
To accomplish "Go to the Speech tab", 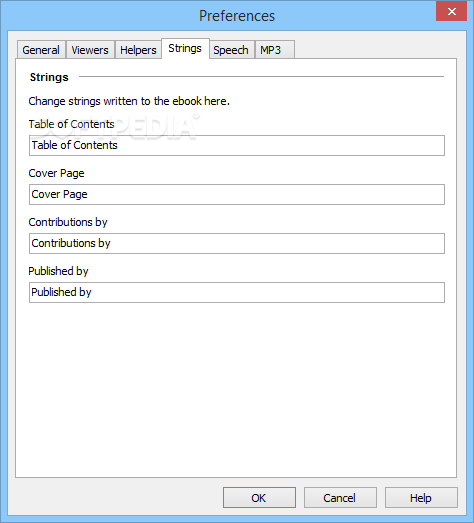I will pos(231,50).
